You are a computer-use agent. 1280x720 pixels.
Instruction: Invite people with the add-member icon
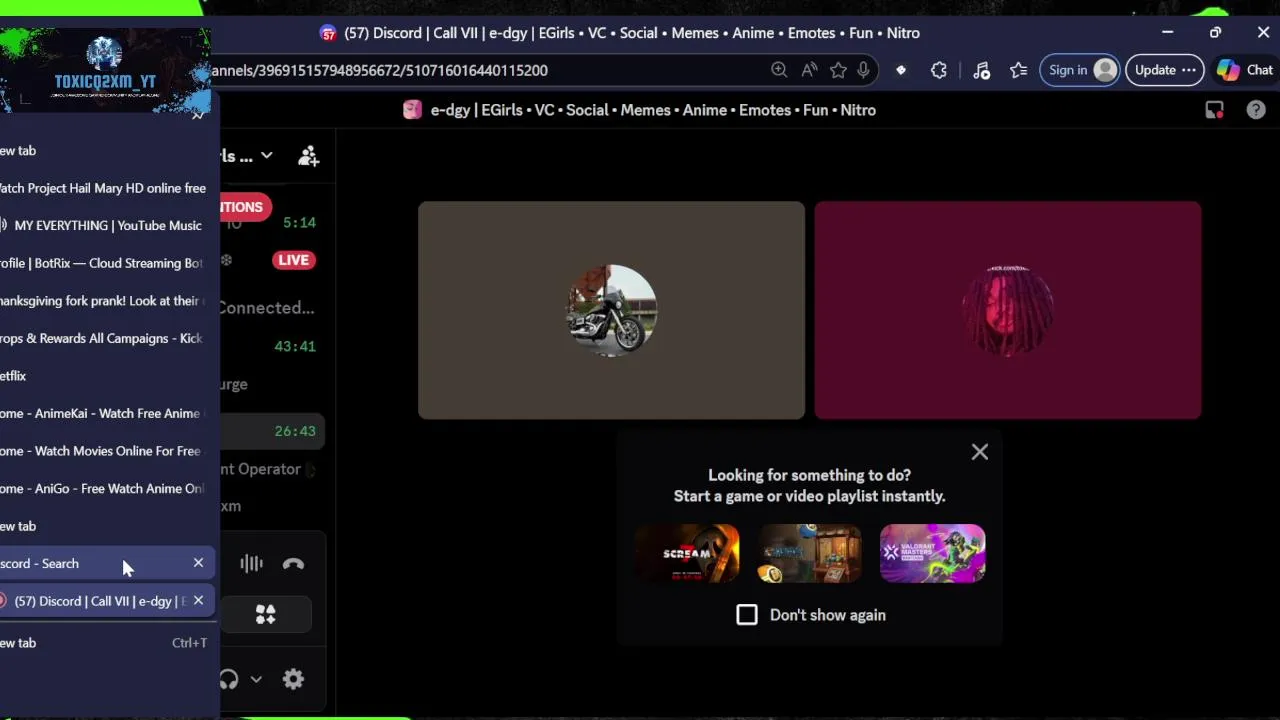pyautogui.click(x=308, y=156)
